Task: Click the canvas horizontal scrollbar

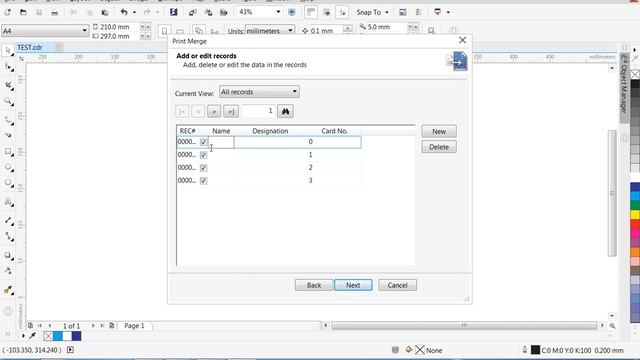Action: click(464, 325)
